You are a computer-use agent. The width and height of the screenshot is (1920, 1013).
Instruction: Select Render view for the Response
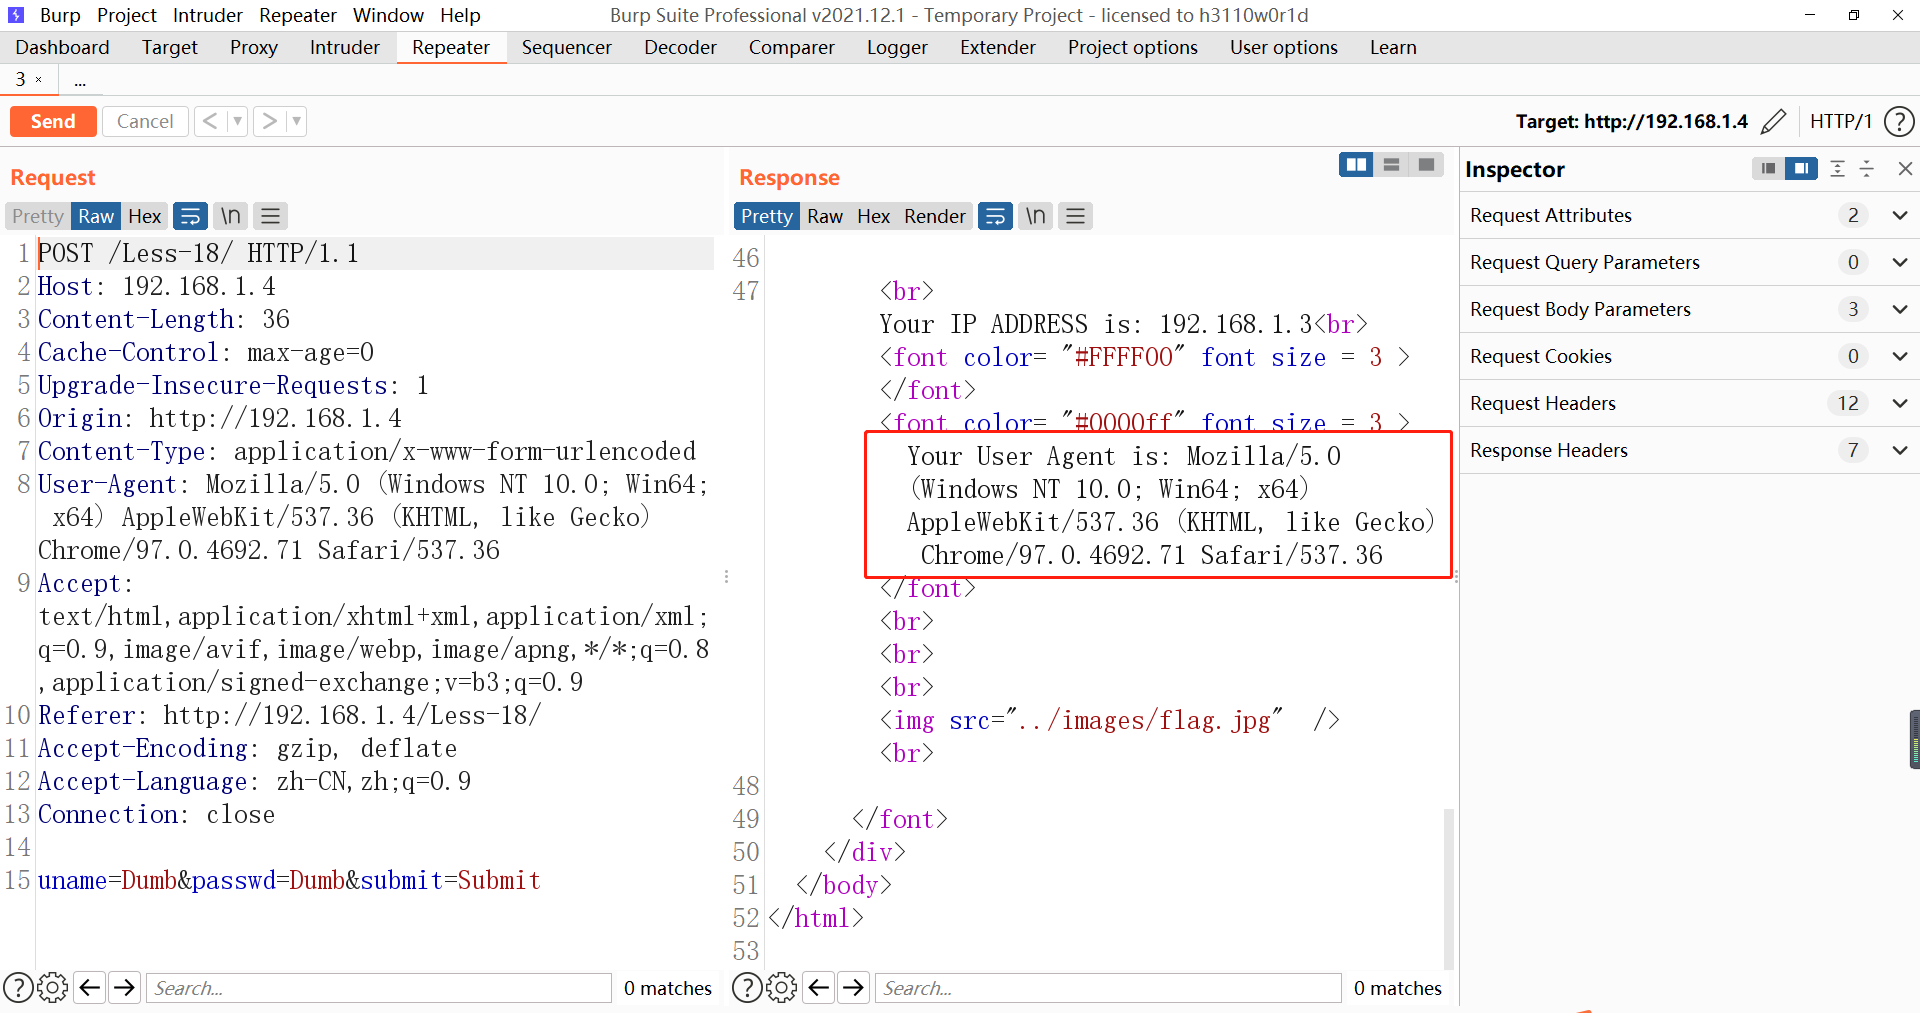pyautogui.click(x=934, y=215)
